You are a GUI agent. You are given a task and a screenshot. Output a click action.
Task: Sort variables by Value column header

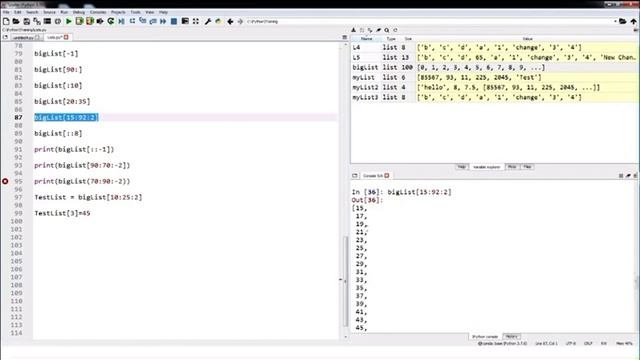tap(527, 39)
